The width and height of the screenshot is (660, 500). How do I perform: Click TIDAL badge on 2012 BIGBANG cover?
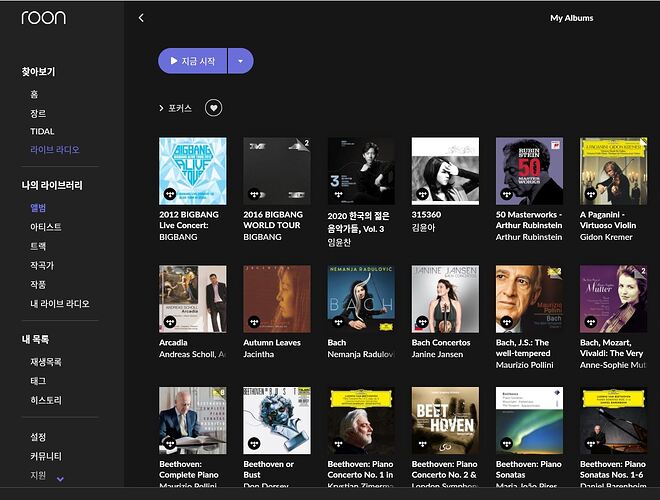pos(170,194)
